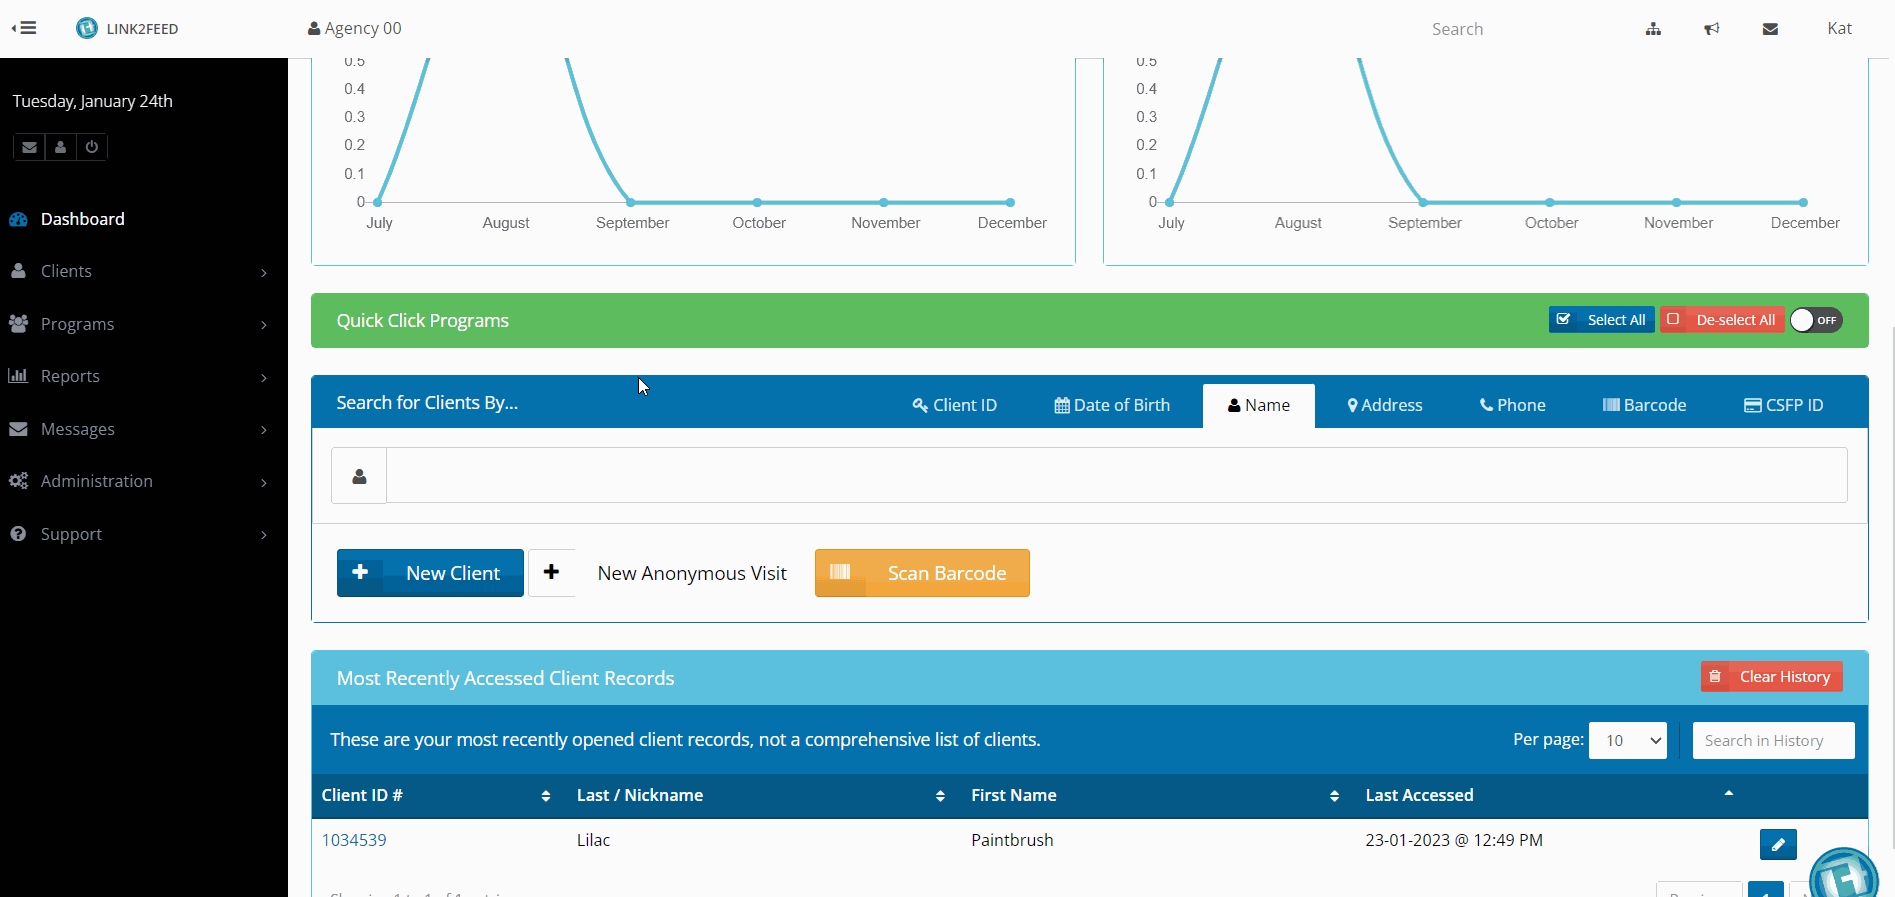
Task: Switch to the Date of Birth search tab
Action: pos(1112,405)
